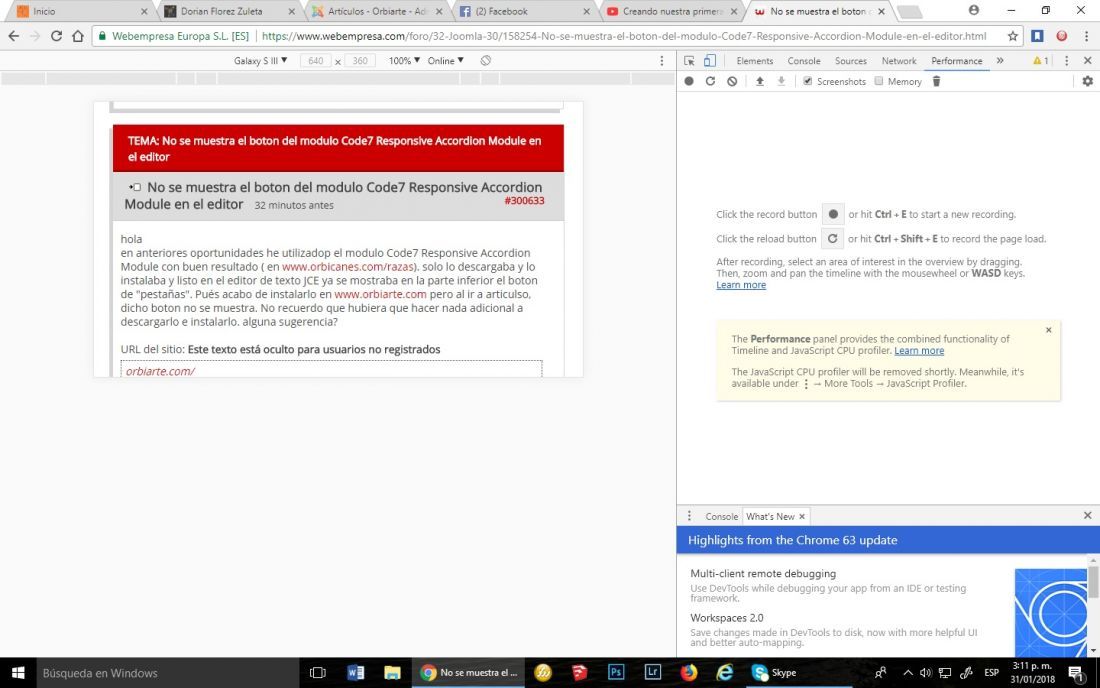Open File Explorer from the taskbar
The image size is (1100, 688).
tap(392, 673)
